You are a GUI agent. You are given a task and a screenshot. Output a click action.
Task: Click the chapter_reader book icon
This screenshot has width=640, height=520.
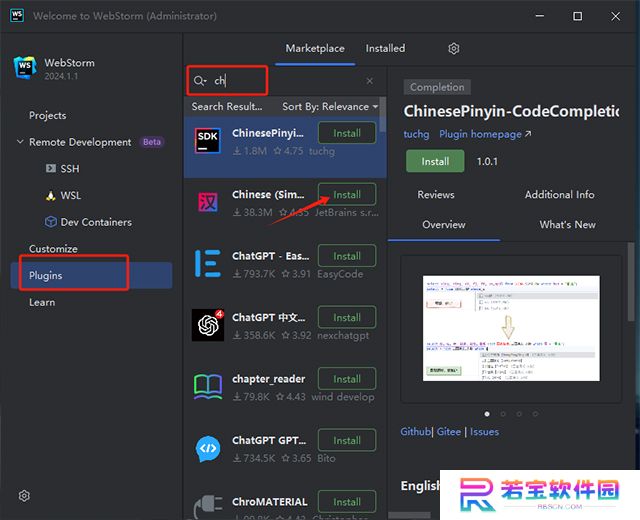(208, 387)
